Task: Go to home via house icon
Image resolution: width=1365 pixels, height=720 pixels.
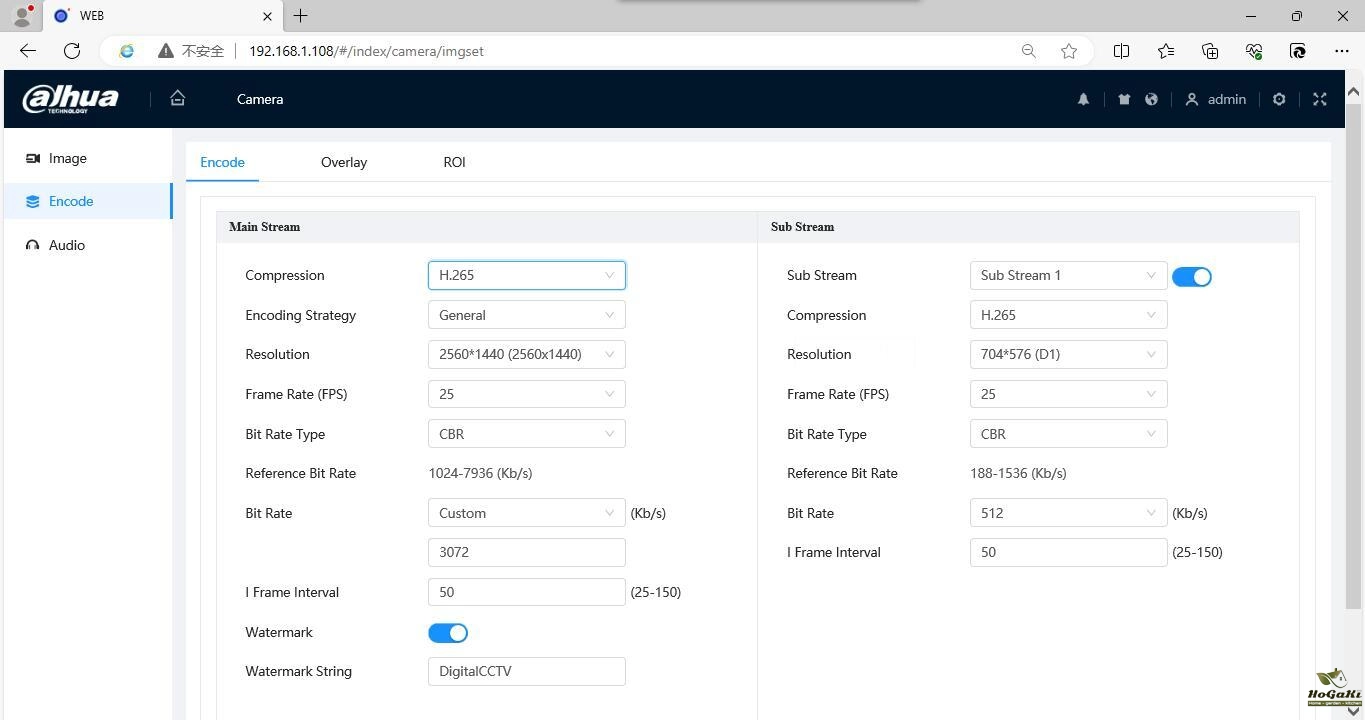Action: [178, 98]
